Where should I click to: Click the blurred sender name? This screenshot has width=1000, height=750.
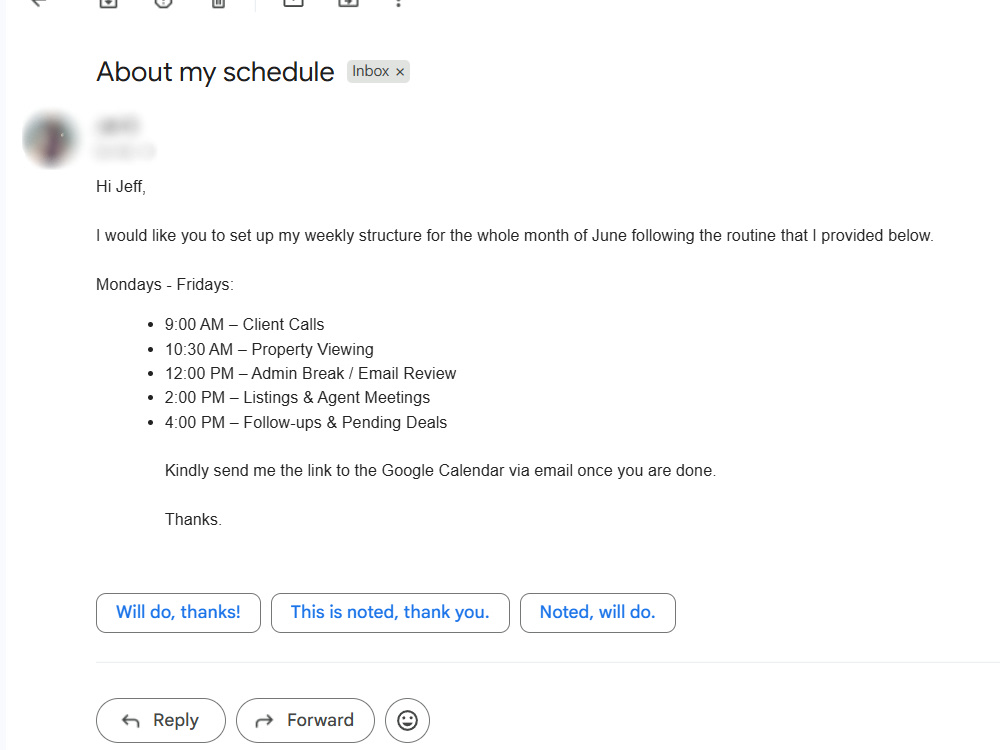[118, 126]
